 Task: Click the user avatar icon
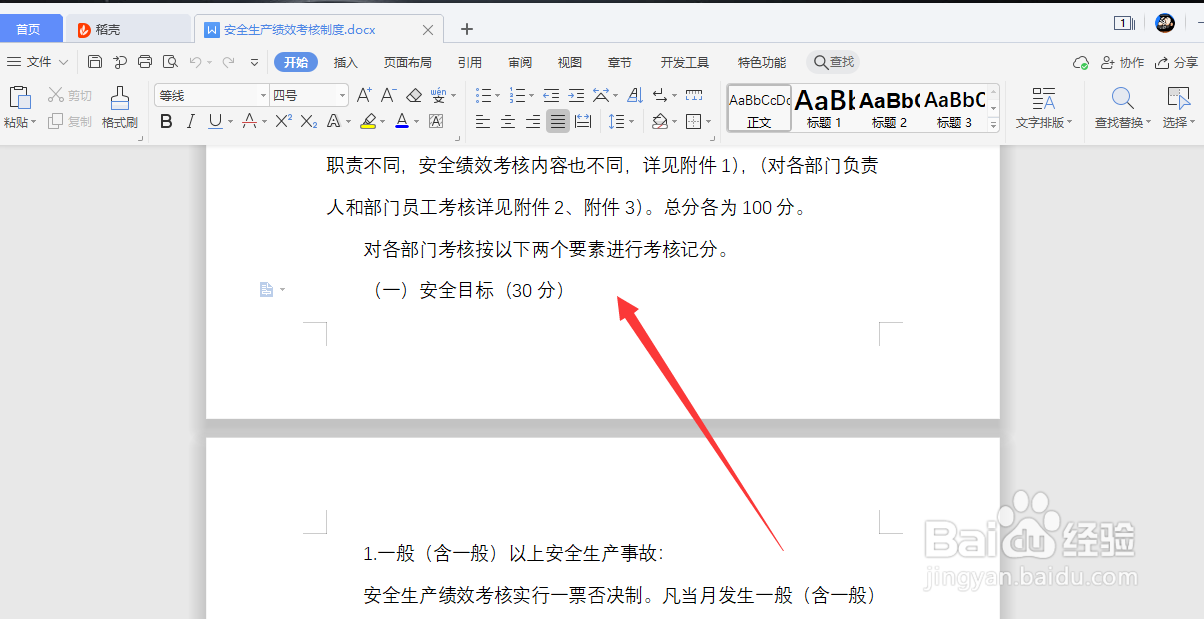coord(1165,22)
